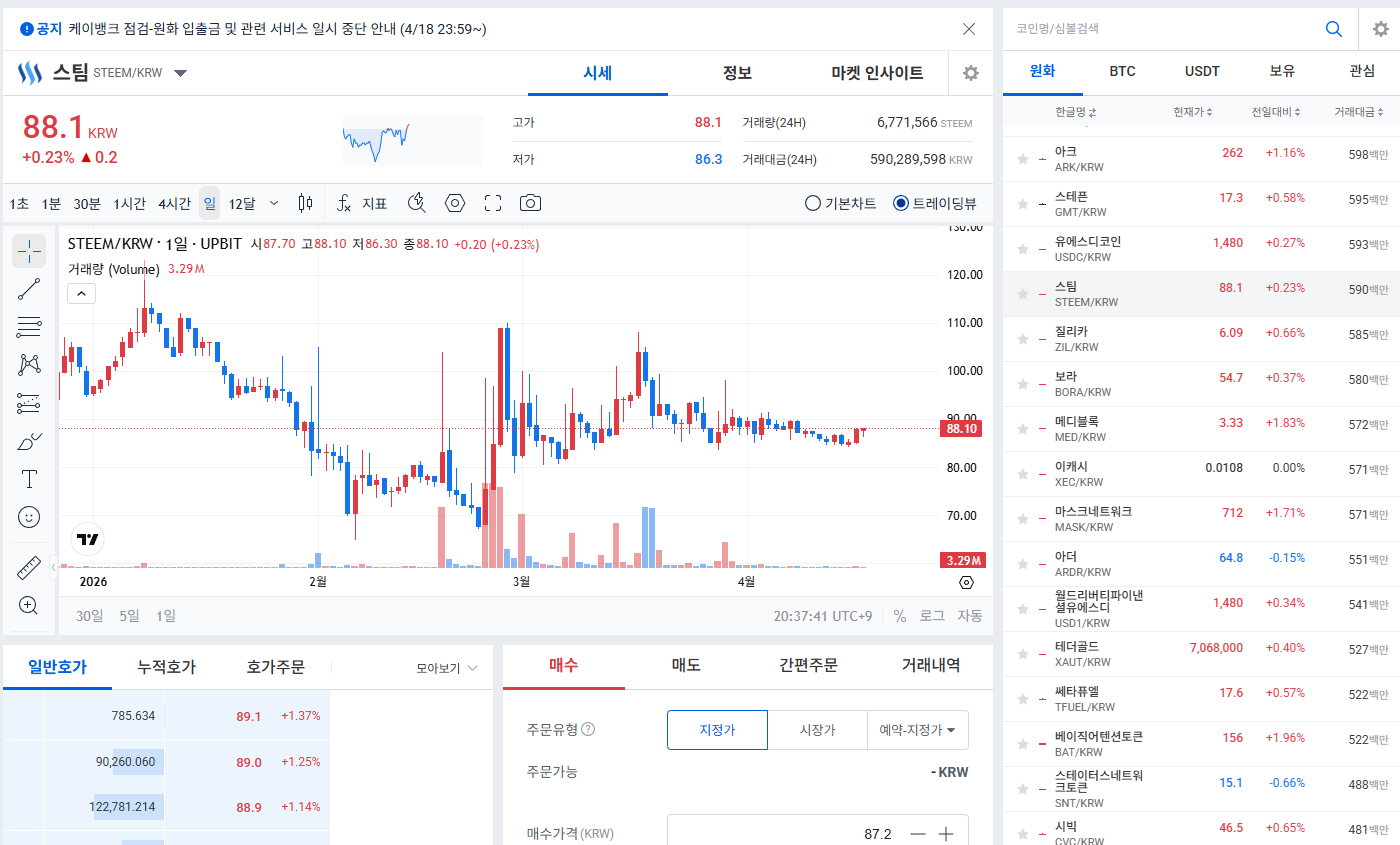
Task: Select the 트레이딩뷰 radio option
Action: click(935, 203)
